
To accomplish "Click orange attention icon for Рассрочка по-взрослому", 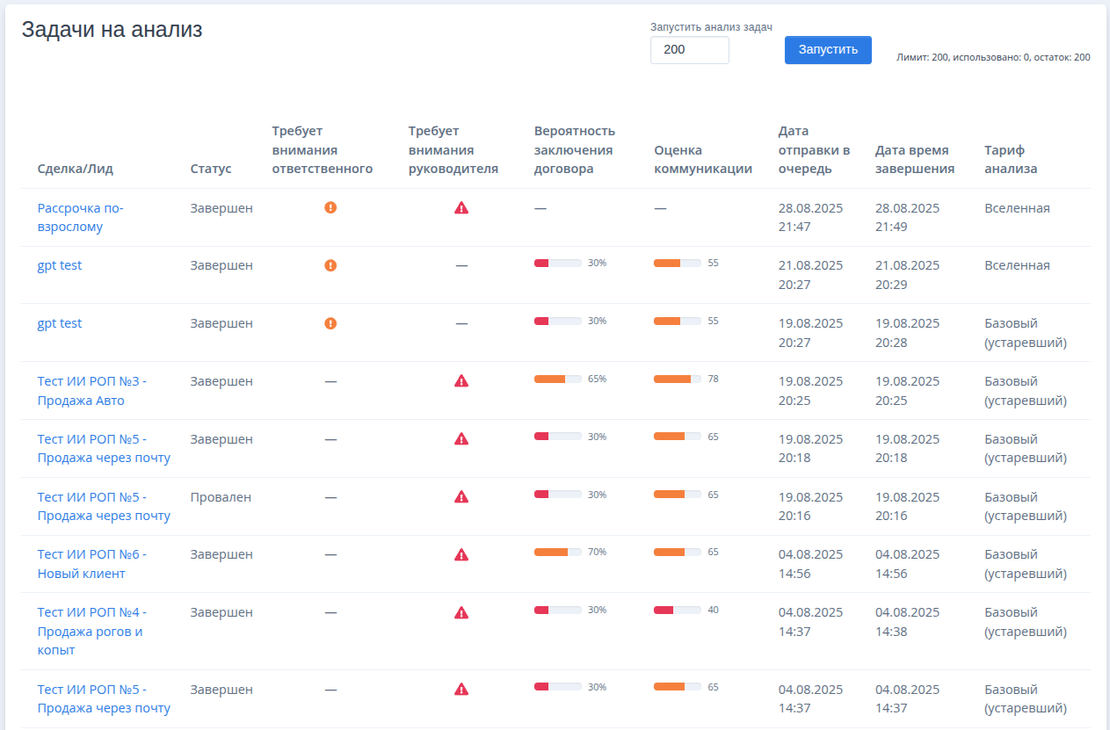I will coord(330,208).
